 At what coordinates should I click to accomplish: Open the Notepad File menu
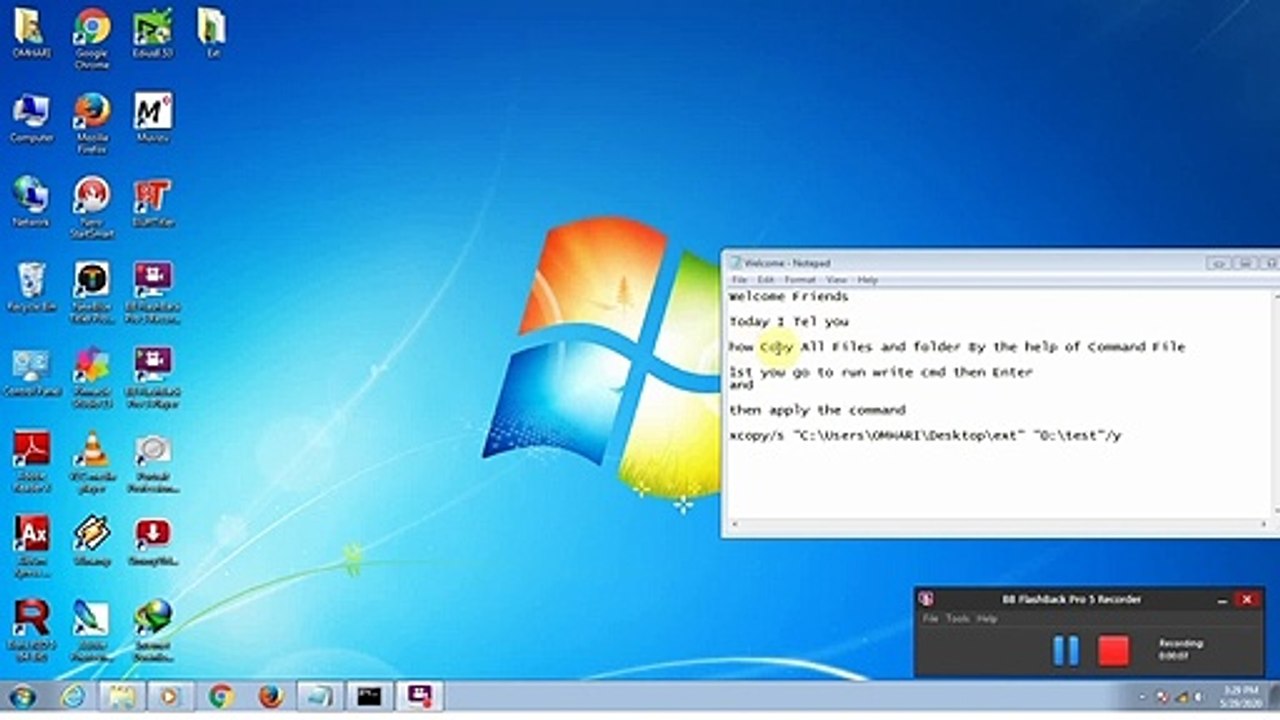coord(740,280)
